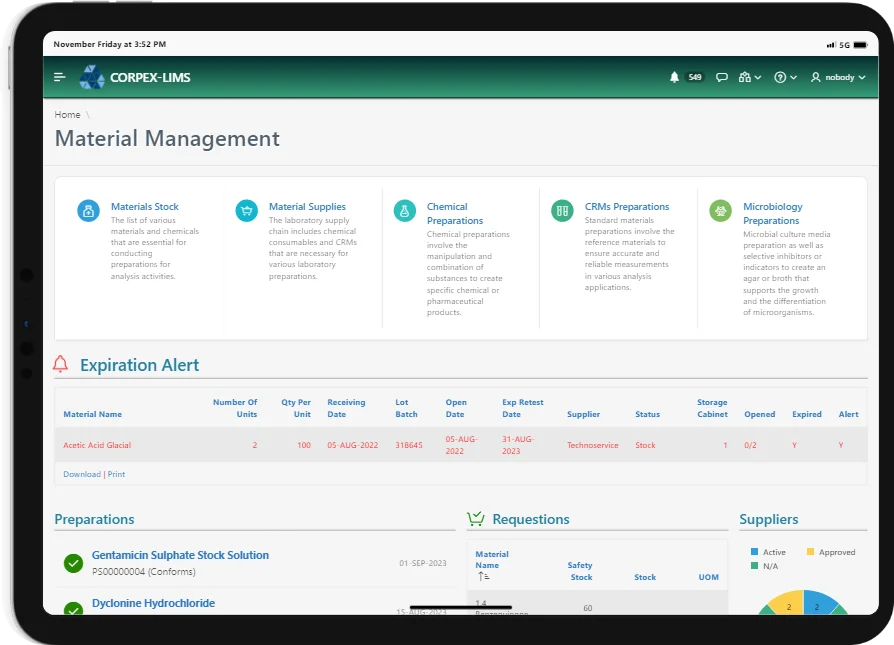894x645 pixels.
Task: Open the notifications bell
Action: coord(674,77)
